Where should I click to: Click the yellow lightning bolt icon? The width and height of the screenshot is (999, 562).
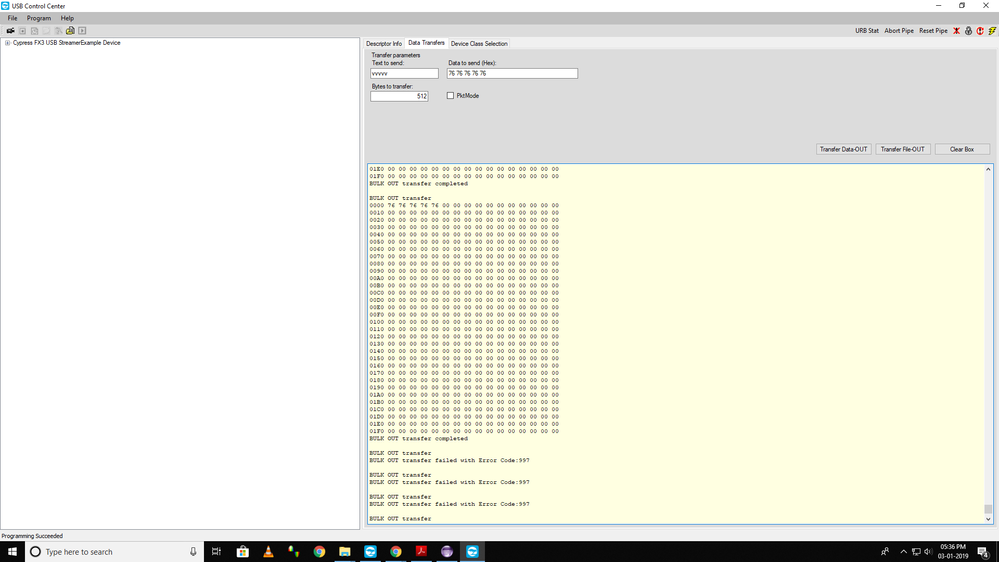[992, 31]
